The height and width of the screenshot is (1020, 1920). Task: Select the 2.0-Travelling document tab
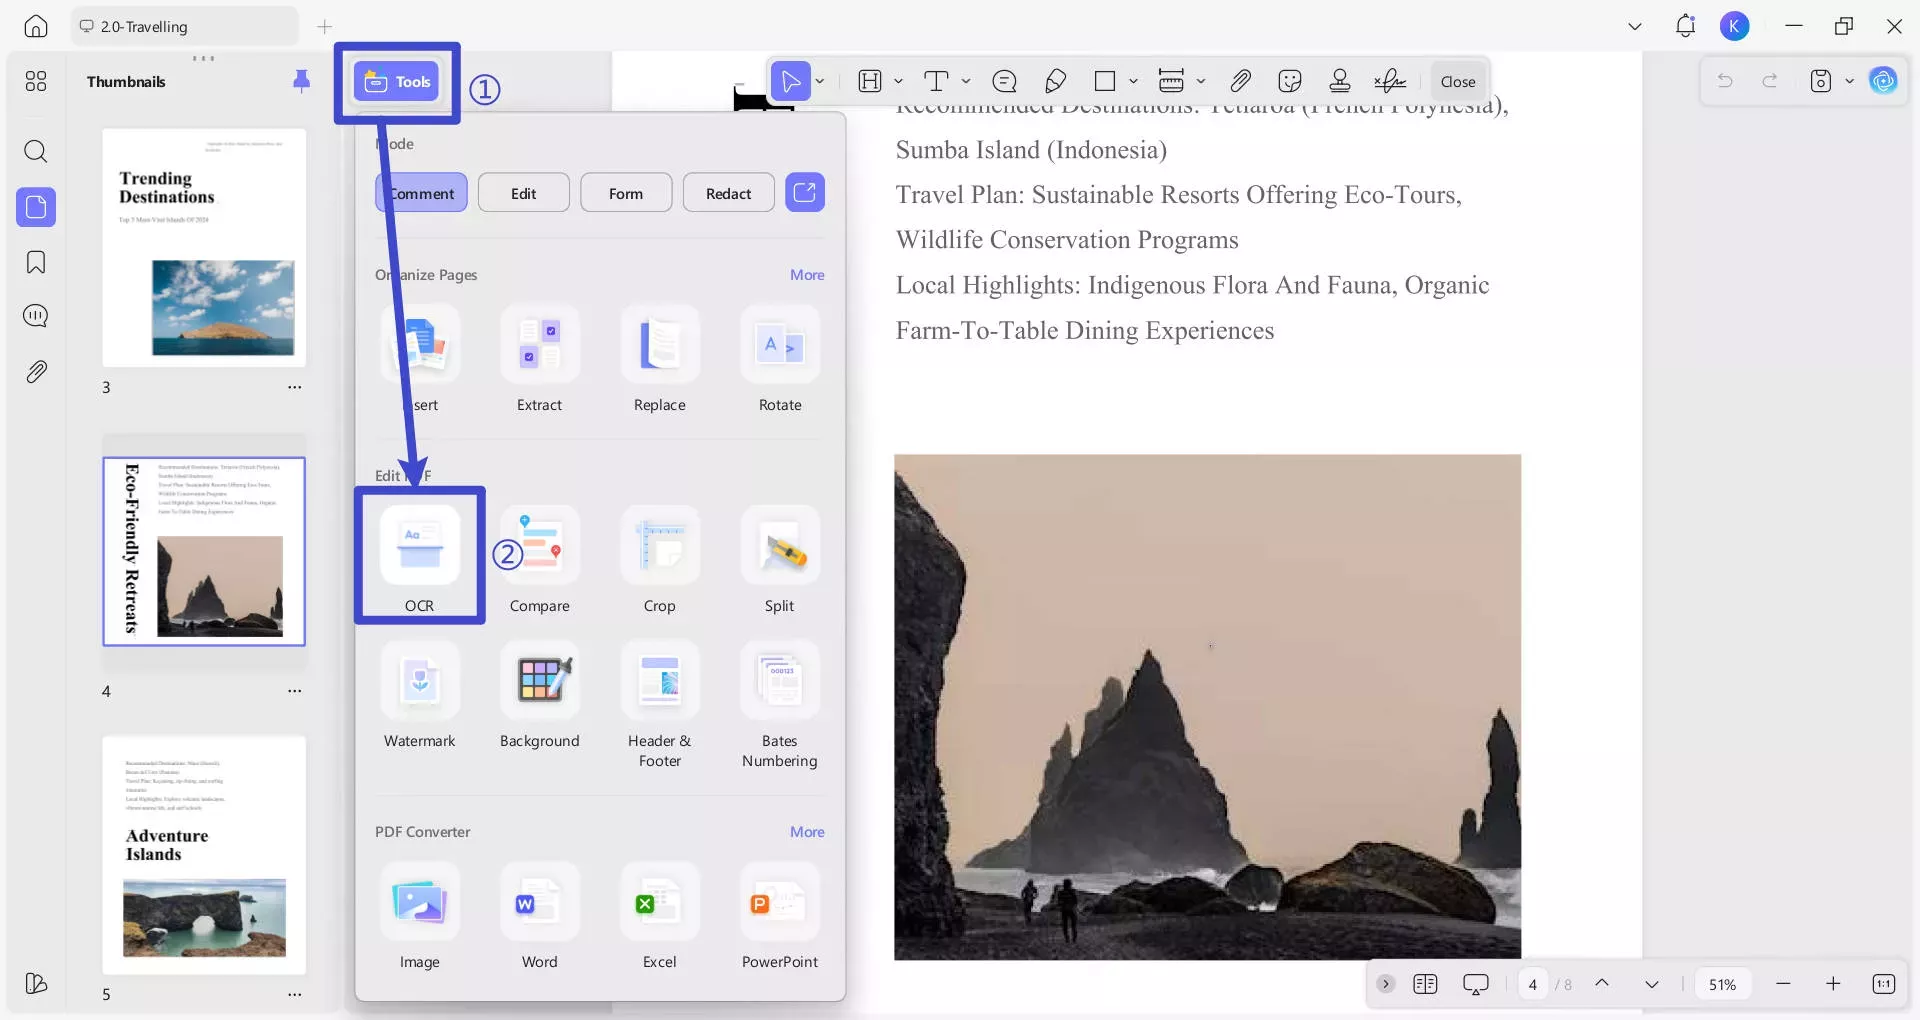[183, 27]
